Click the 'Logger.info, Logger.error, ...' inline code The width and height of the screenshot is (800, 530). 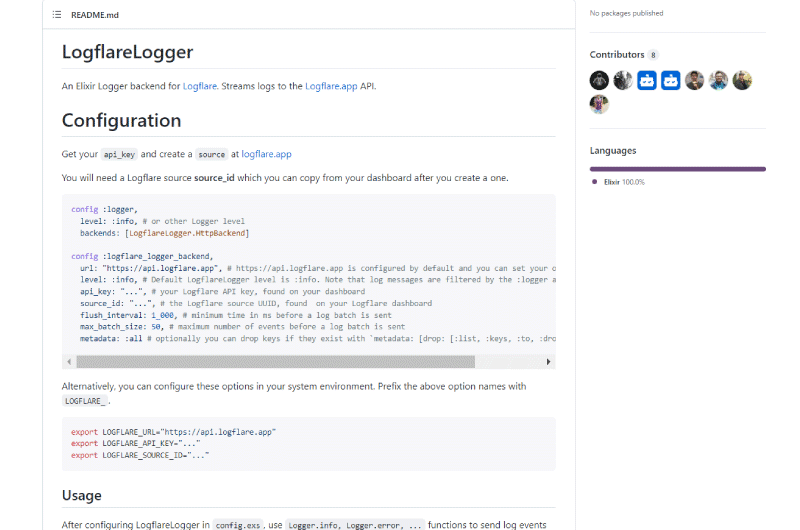point(354,525)
